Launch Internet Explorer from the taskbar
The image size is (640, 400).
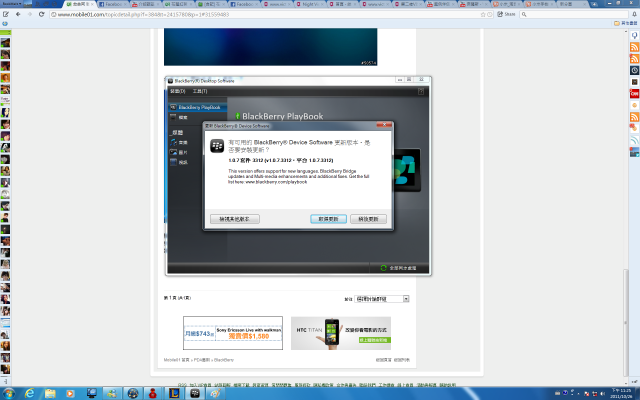pos(29,393)
